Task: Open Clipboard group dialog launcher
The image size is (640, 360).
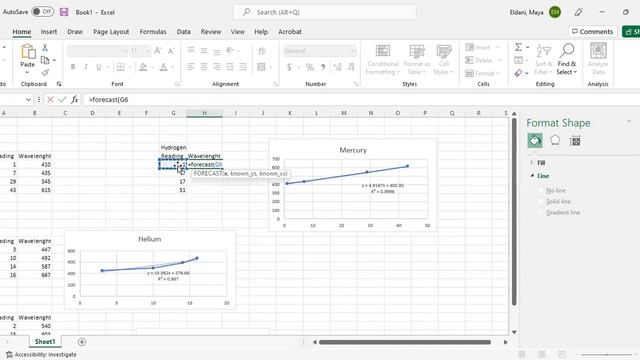Action: click(59, 84)
